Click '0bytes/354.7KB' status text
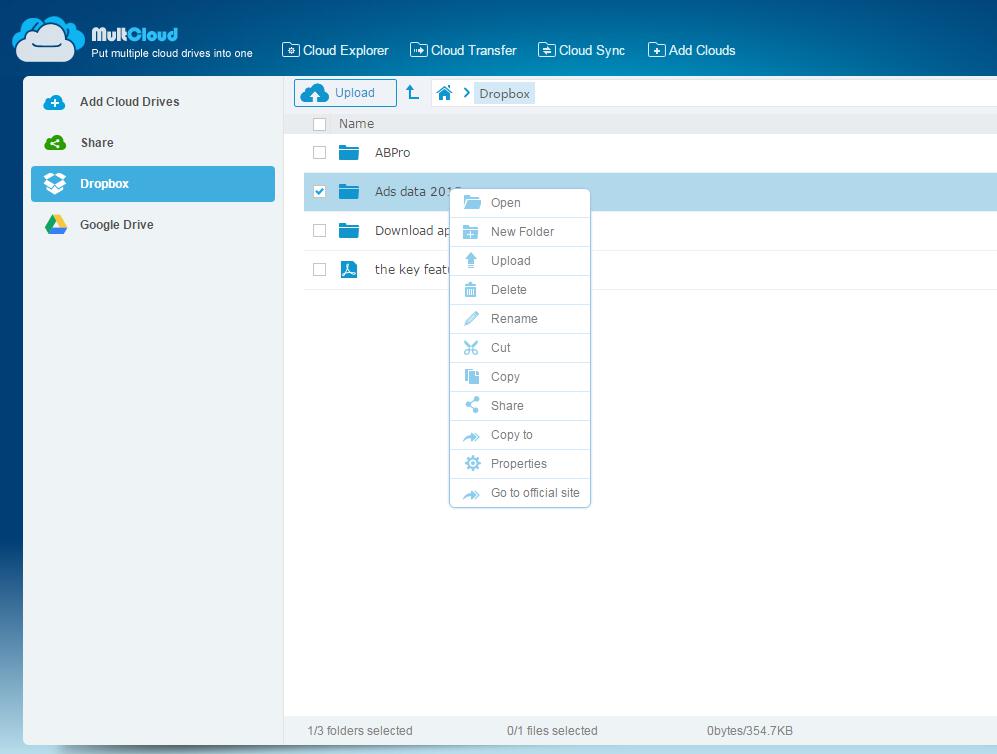The height and width of the screenshot is (754, 997). pos(750,730)
